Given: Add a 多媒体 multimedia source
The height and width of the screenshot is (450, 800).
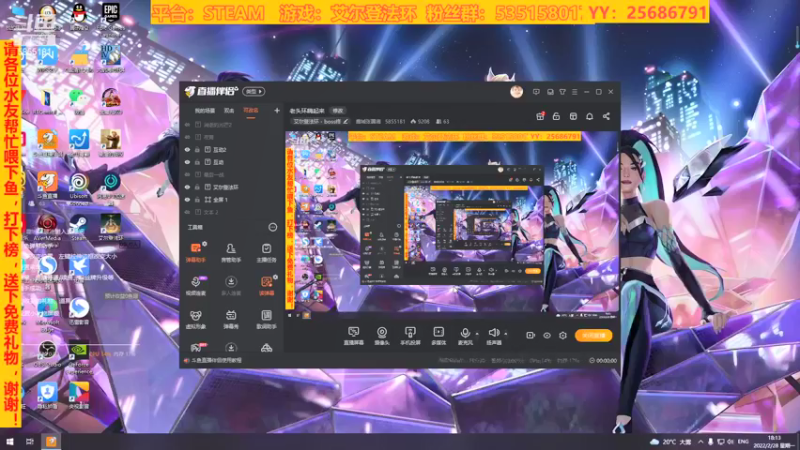Looking at the screenshot, I should coord(438,336).
